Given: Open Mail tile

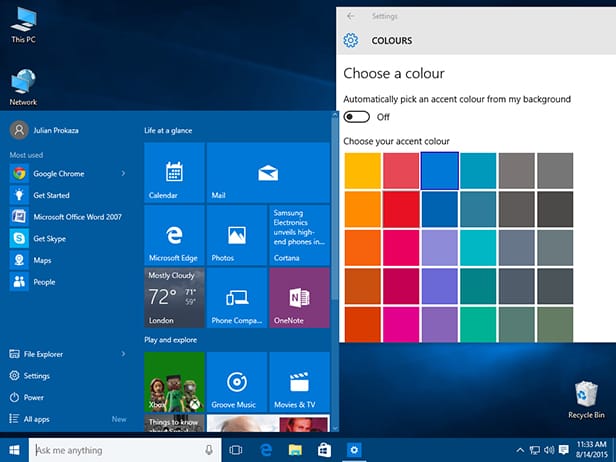Looking at the screenshot, I should click(268, 172).
